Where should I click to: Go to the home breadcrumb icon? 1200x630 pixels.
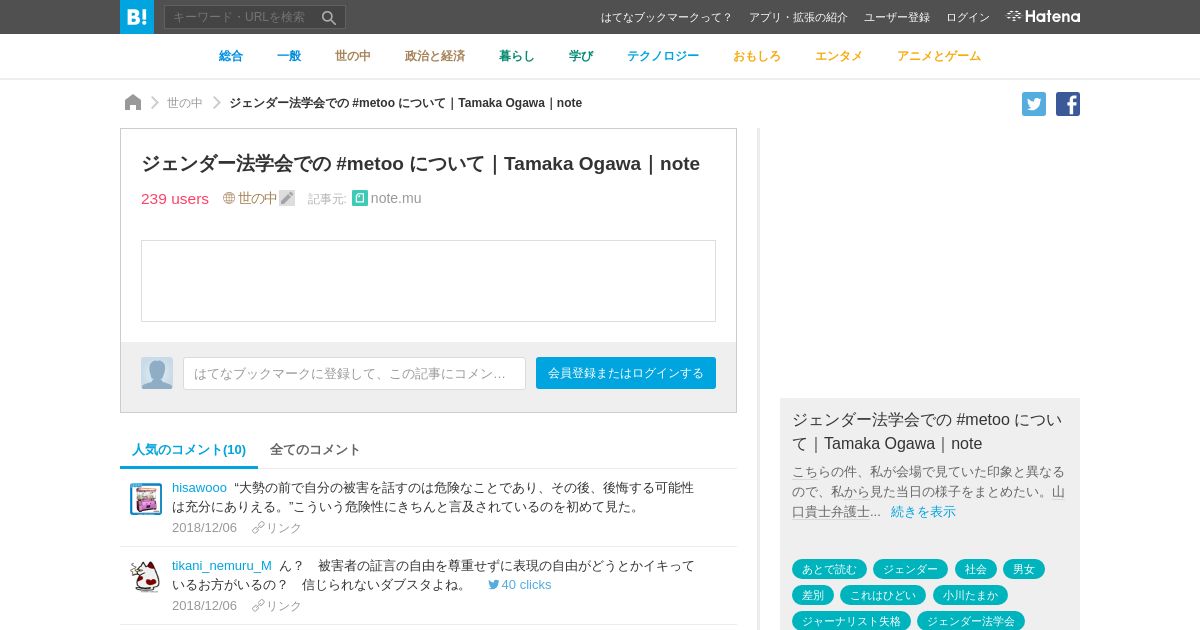tap(133, 102)
